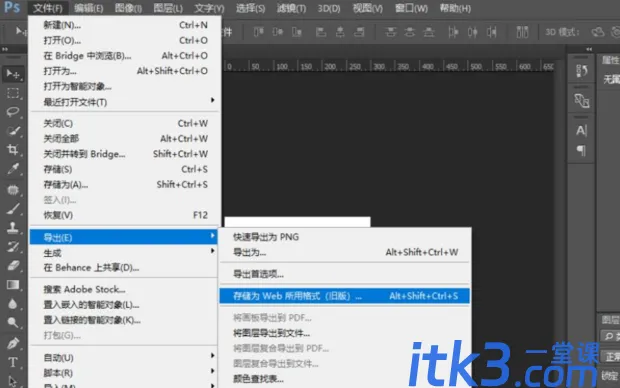This screenshot has height=388, width=620.
Task: Choose 将图层导出到文件... entry
Action: coord(345,333)
